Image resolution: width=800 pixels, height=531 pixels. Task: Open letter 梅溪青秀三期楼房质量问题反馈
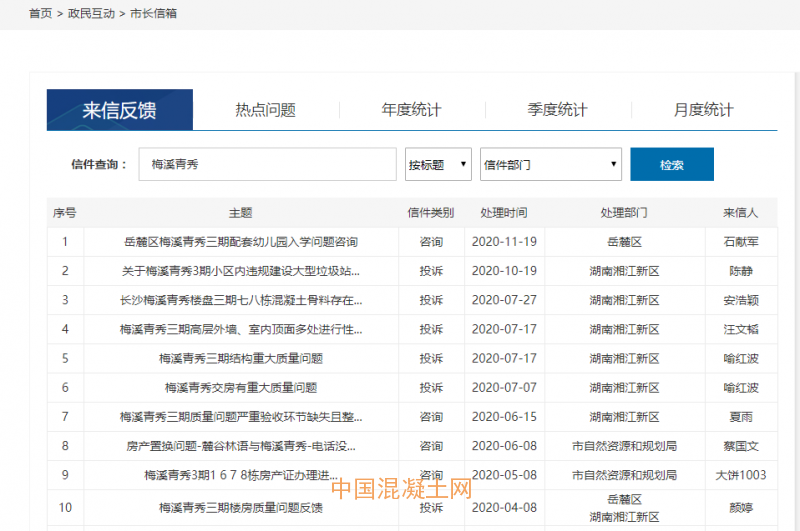pyautogui.click(x=240, y=508)
